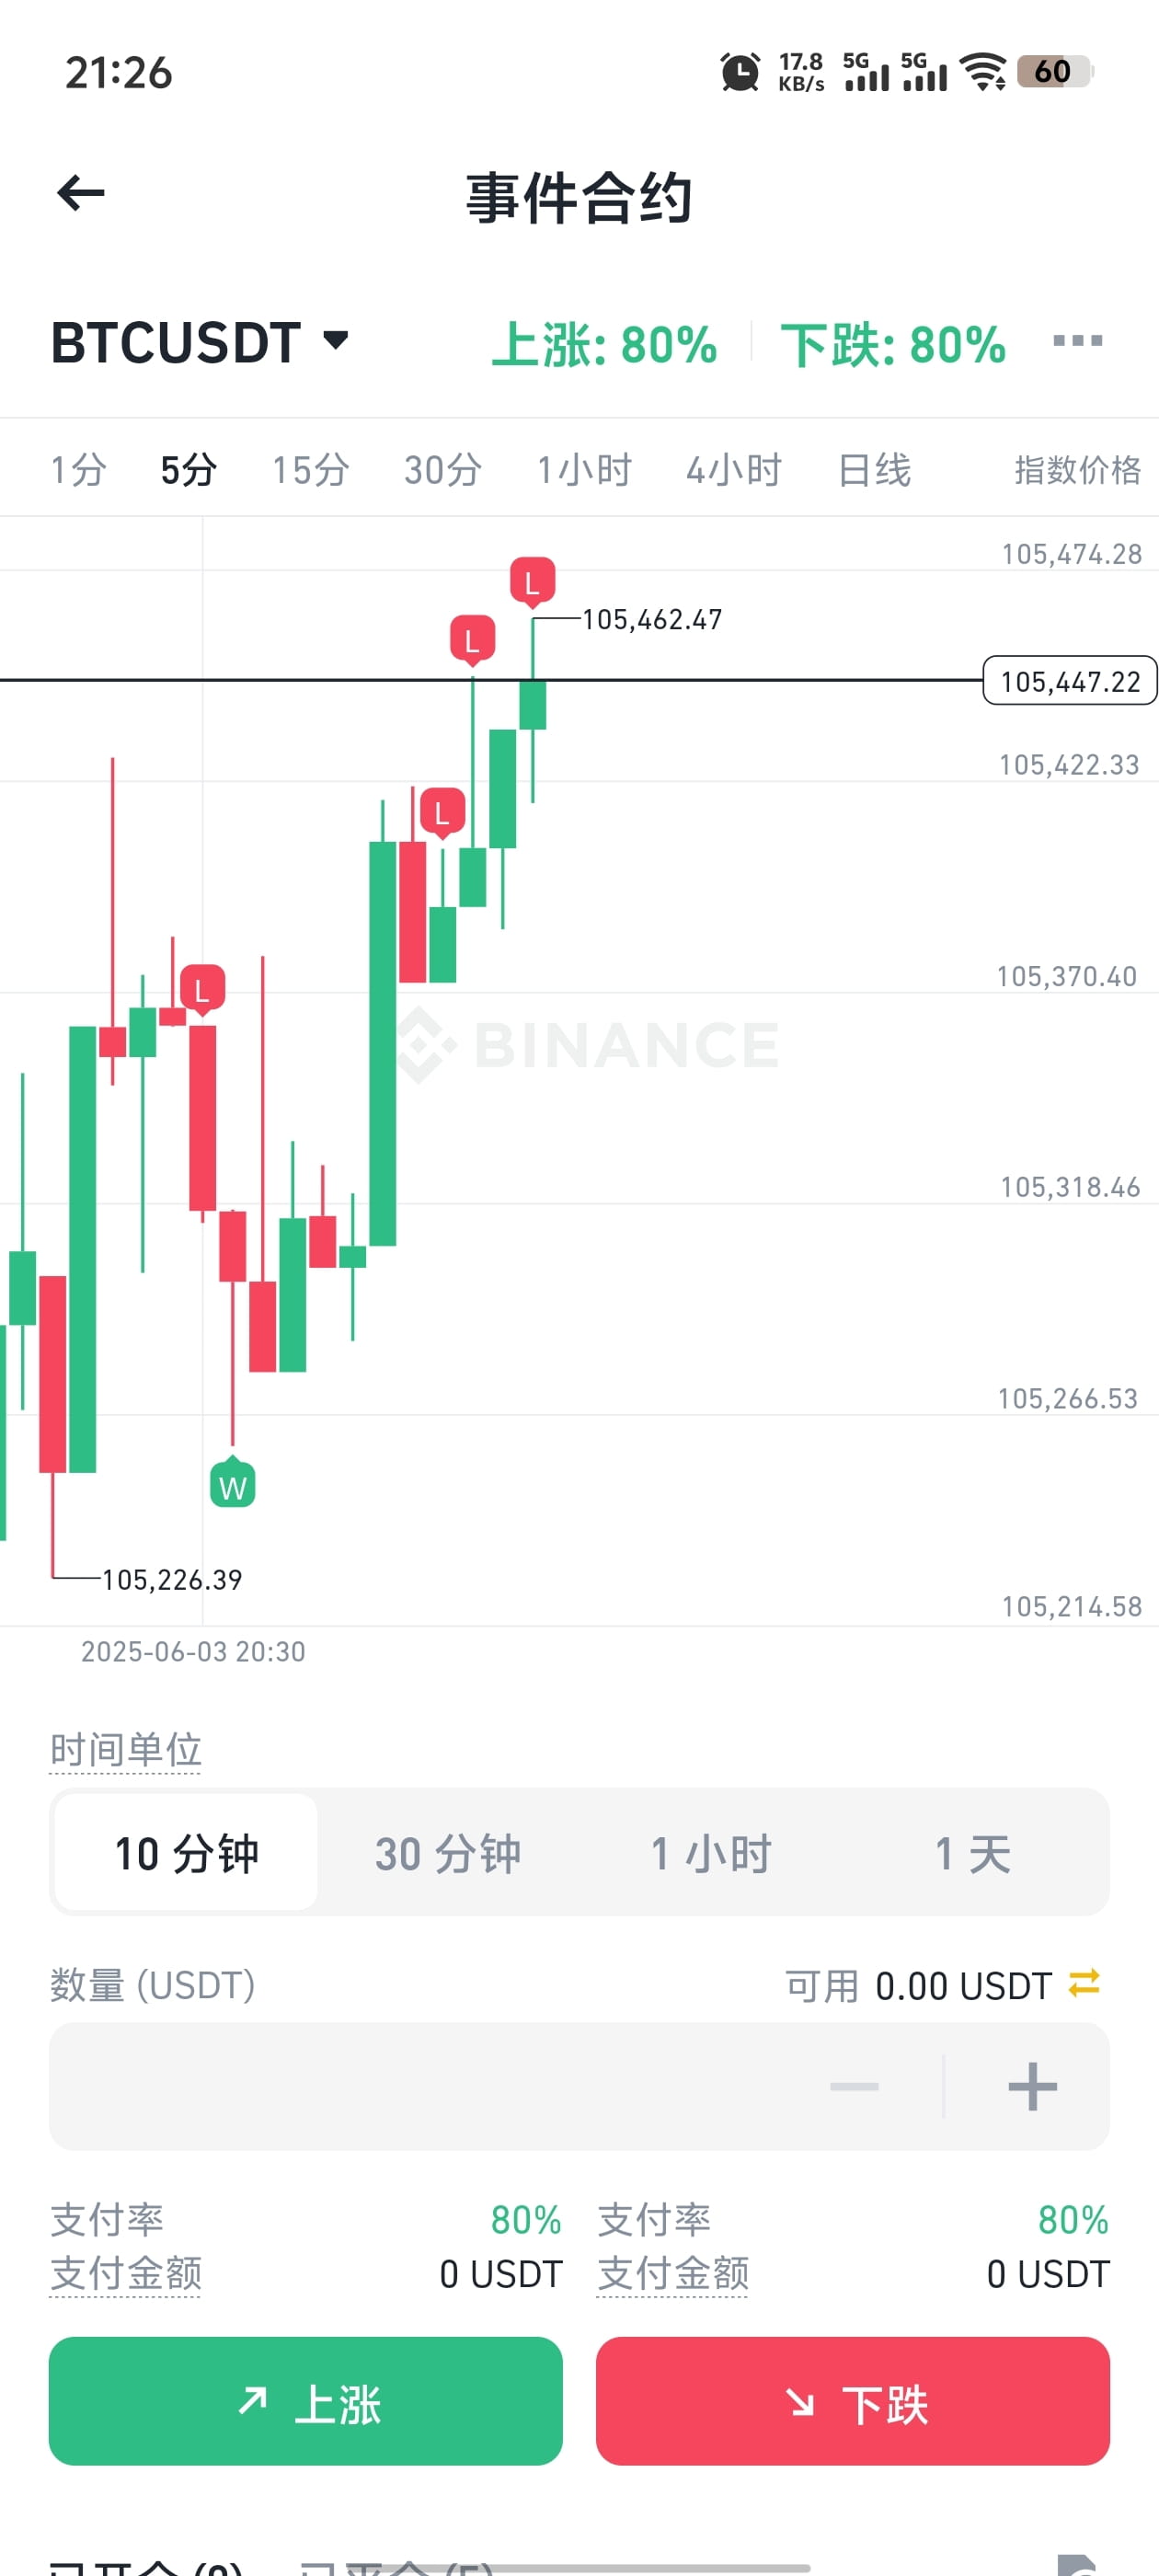Switch chart to 15分 interval
This screenshot has height=2576, width=1159.
[x=311, y=469]
